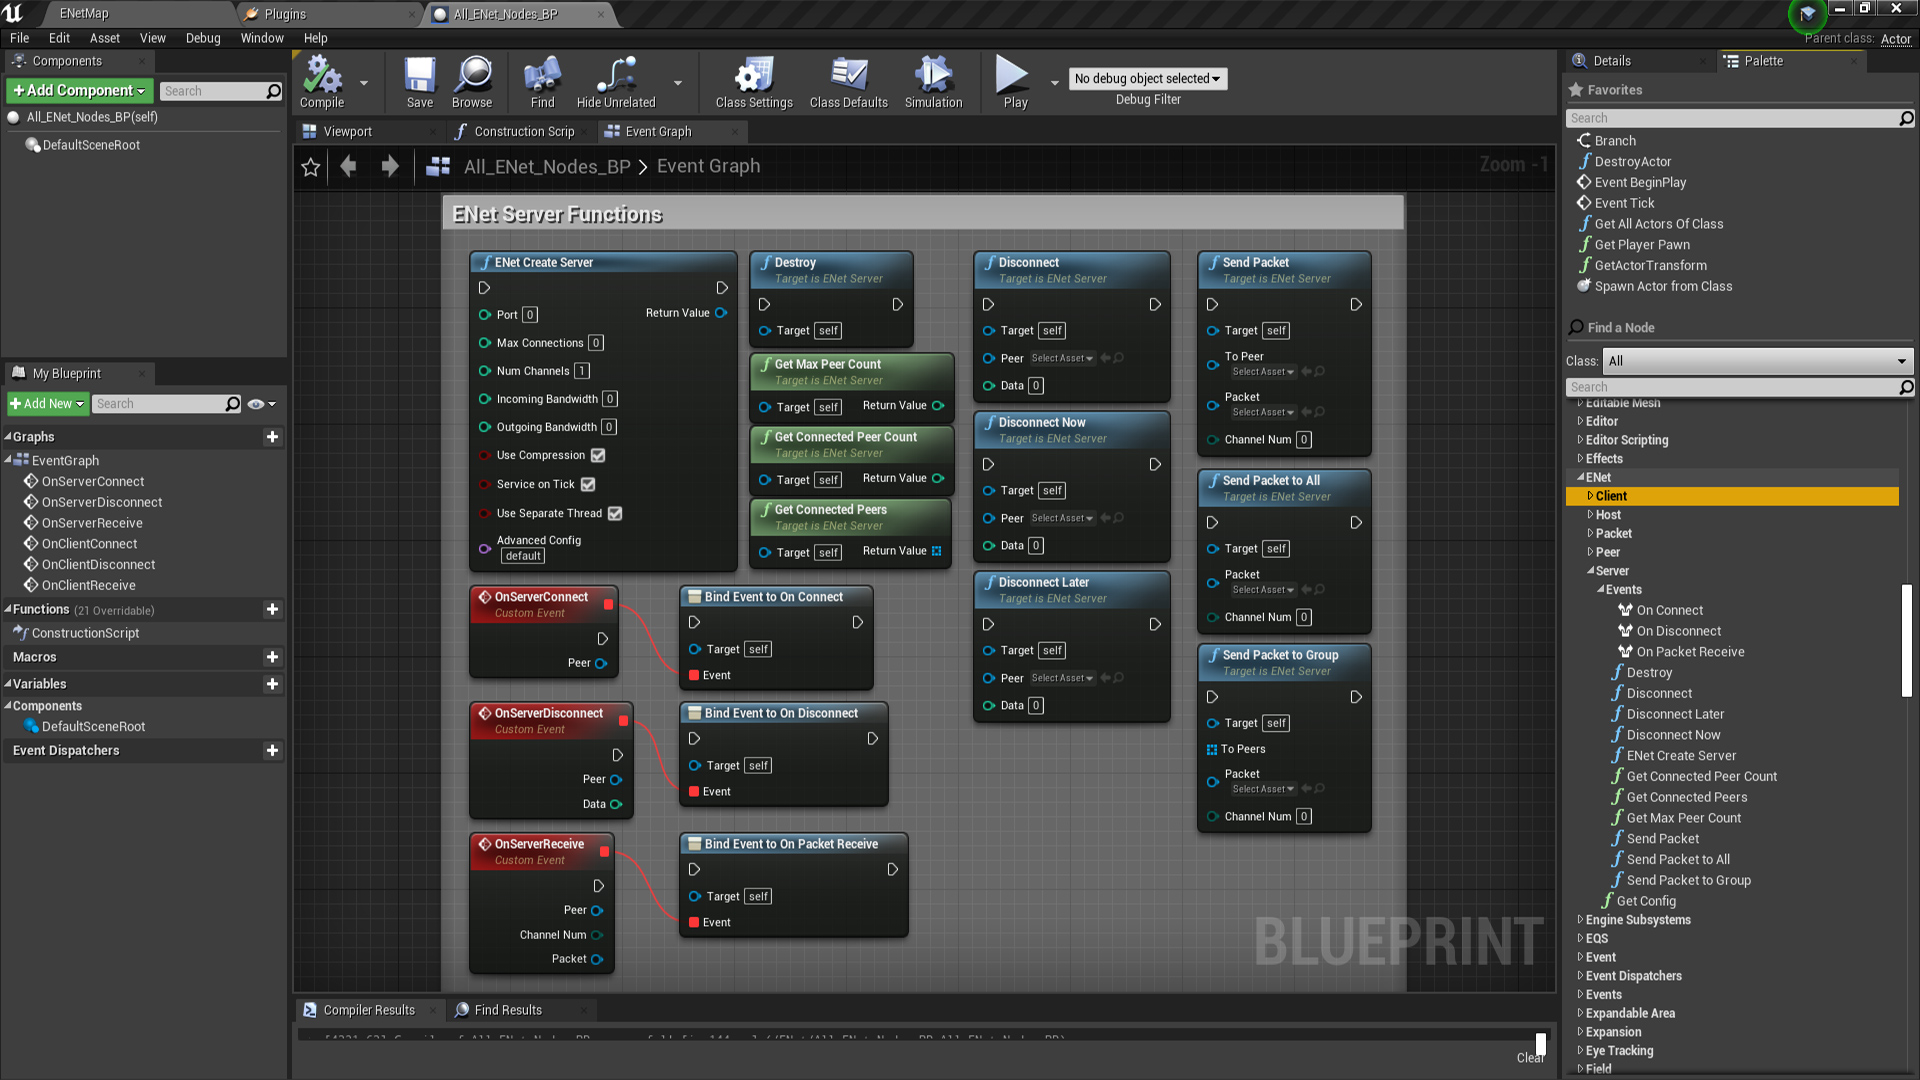Open the Debug menu
This screenshot has height=1080, width=1920.
(x=203, y=38)
